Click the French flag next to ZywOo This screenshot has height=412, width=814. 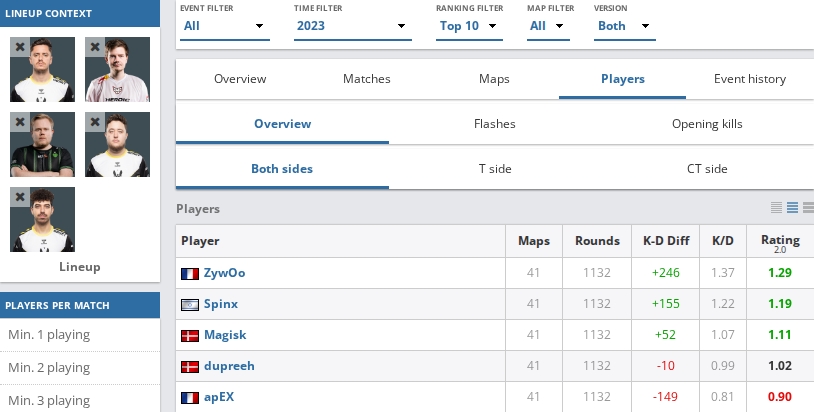point(190,273)
